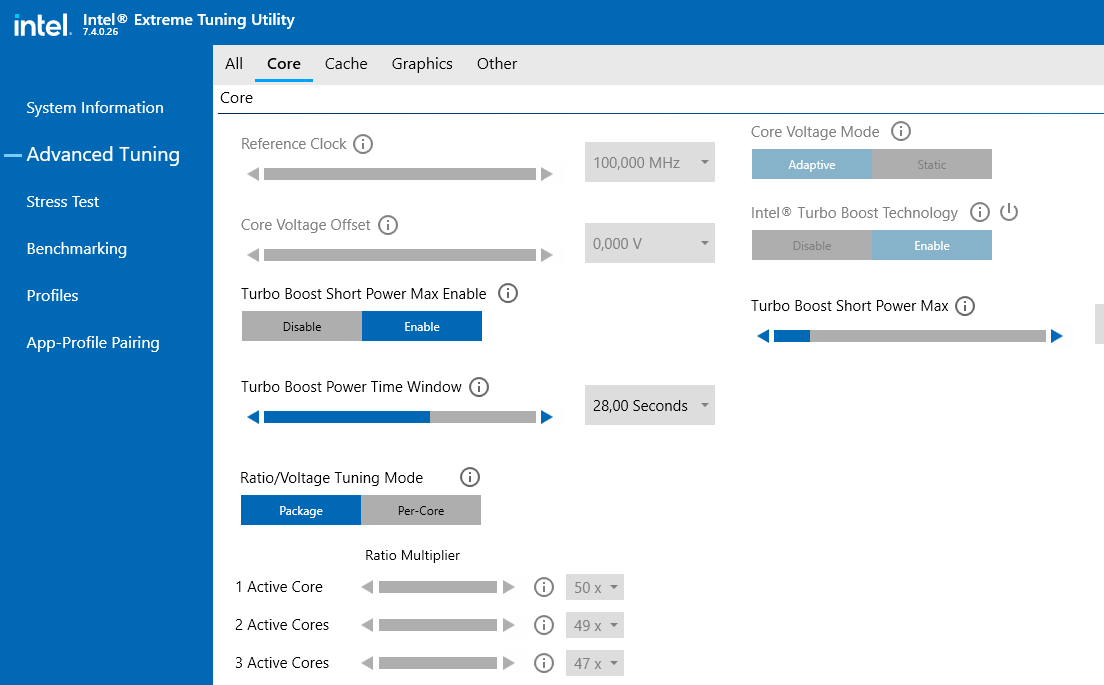Screen dimensions: 1104x685
Task: Click right arrow of Turbo Boost Short Power Max
Action: pyautogui.click(x=1057, y=336)
